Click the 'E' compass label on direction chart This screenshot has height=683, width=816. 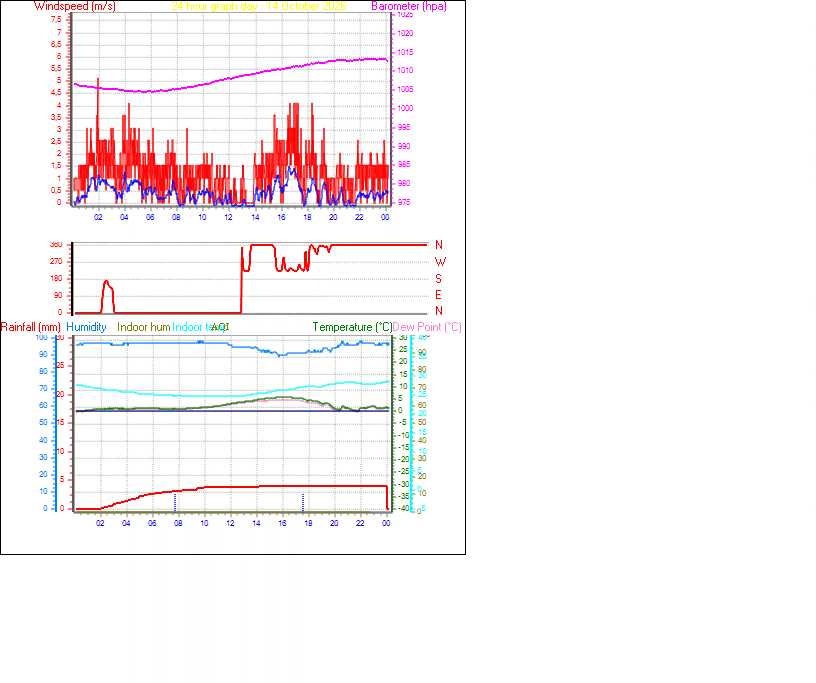438,295
